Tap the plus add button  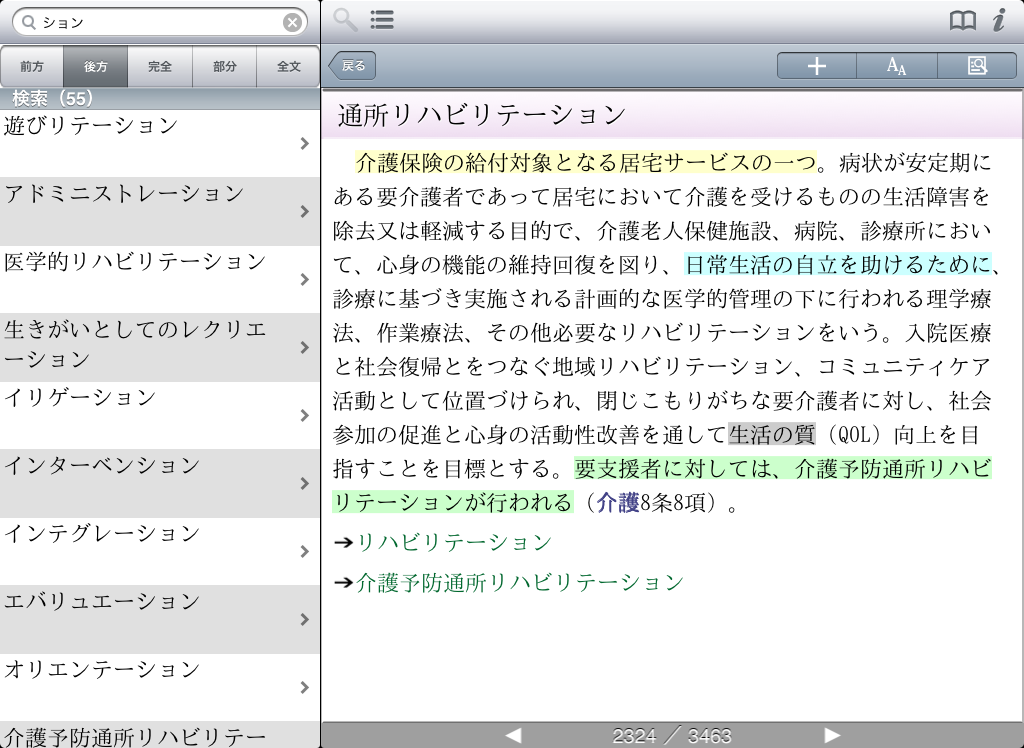tap(817, 66)
